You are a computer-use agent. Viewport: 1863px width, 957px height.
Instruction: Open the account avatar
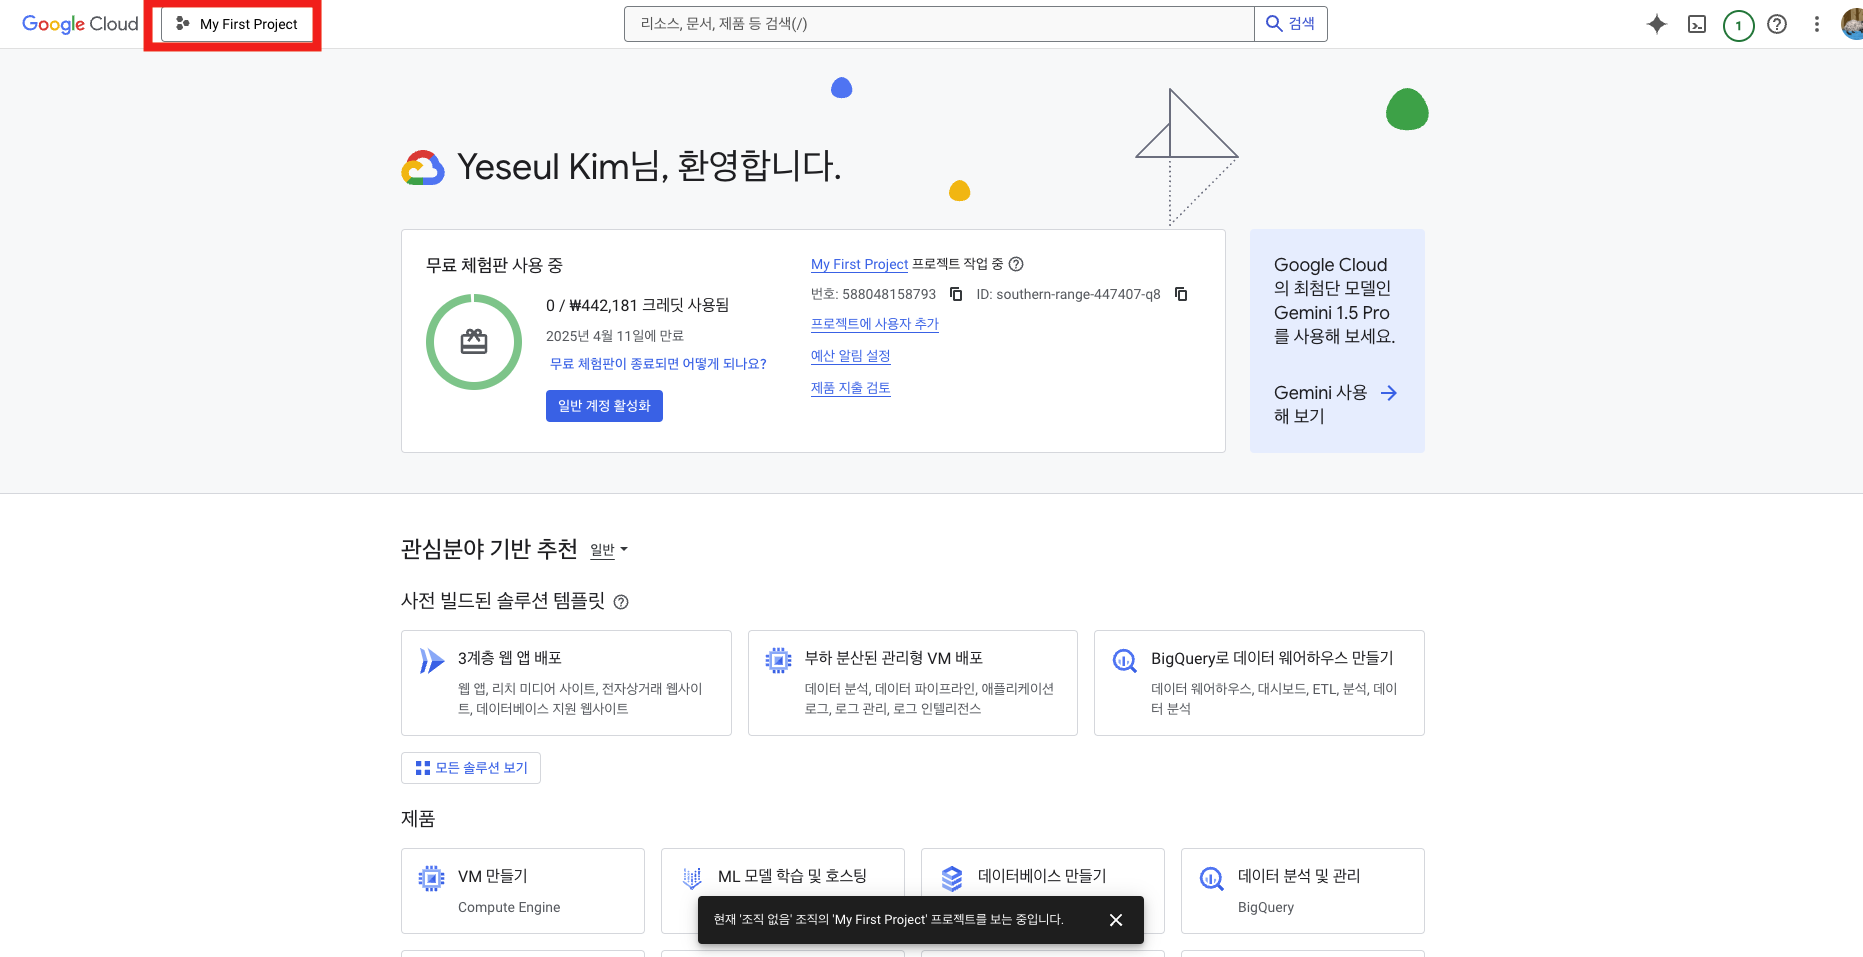tap(1852, 24)
